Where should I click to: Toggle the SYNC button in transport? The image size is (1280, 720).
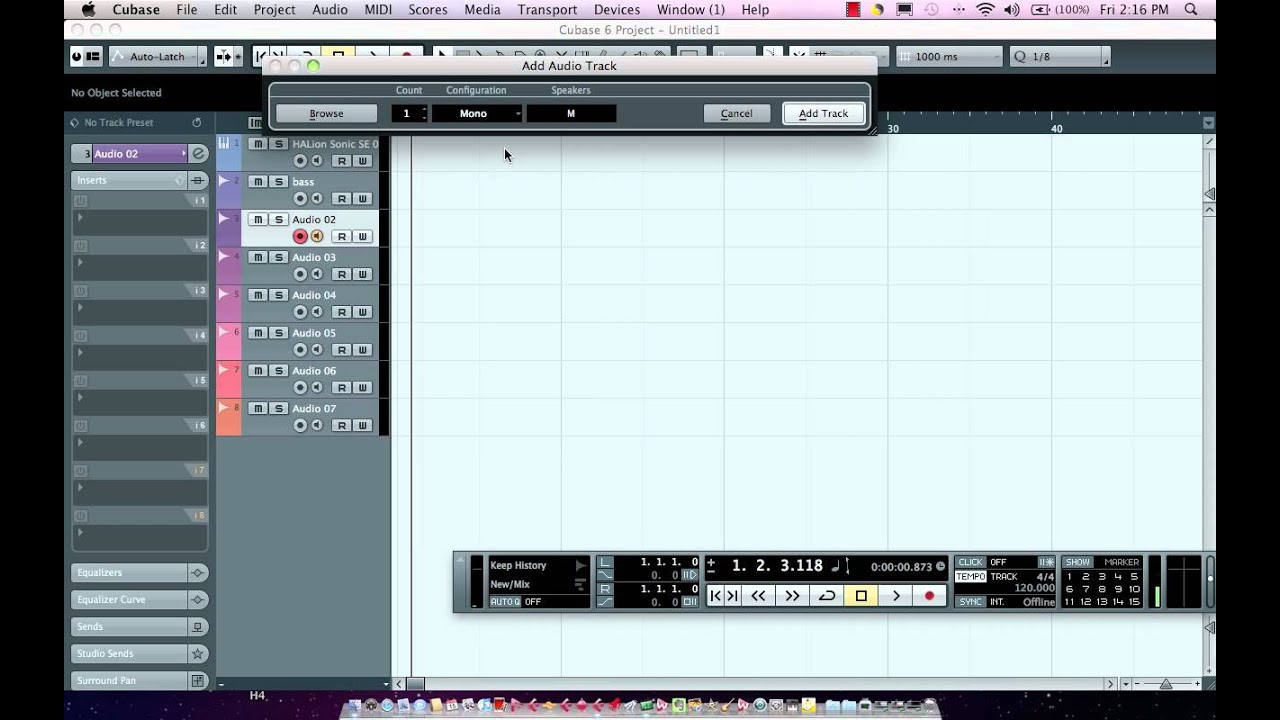(x=971, y=602)
